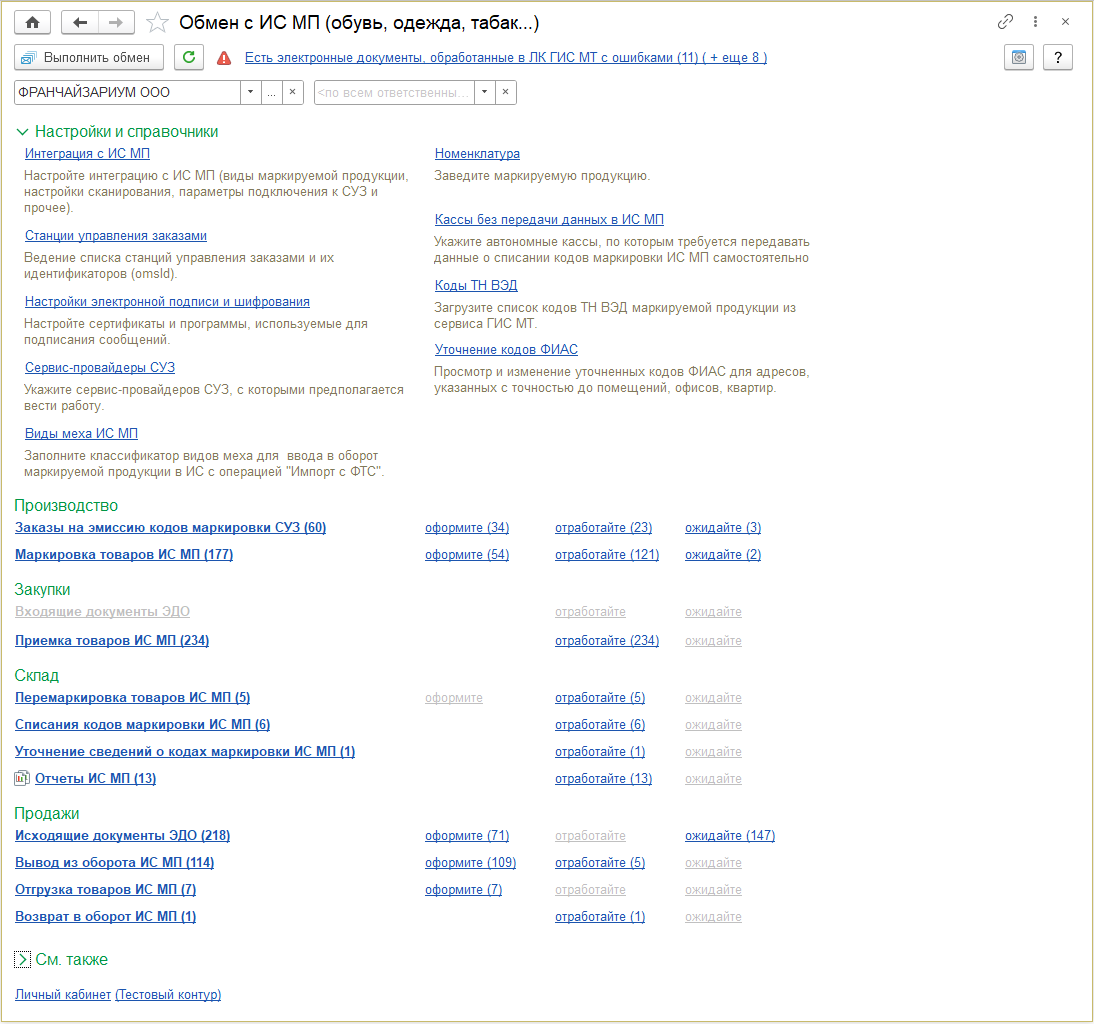Click отработайте (6) for Списания кодов
The width and height of the screenshot is (1094, 1024).
click(x=600, y=725)
